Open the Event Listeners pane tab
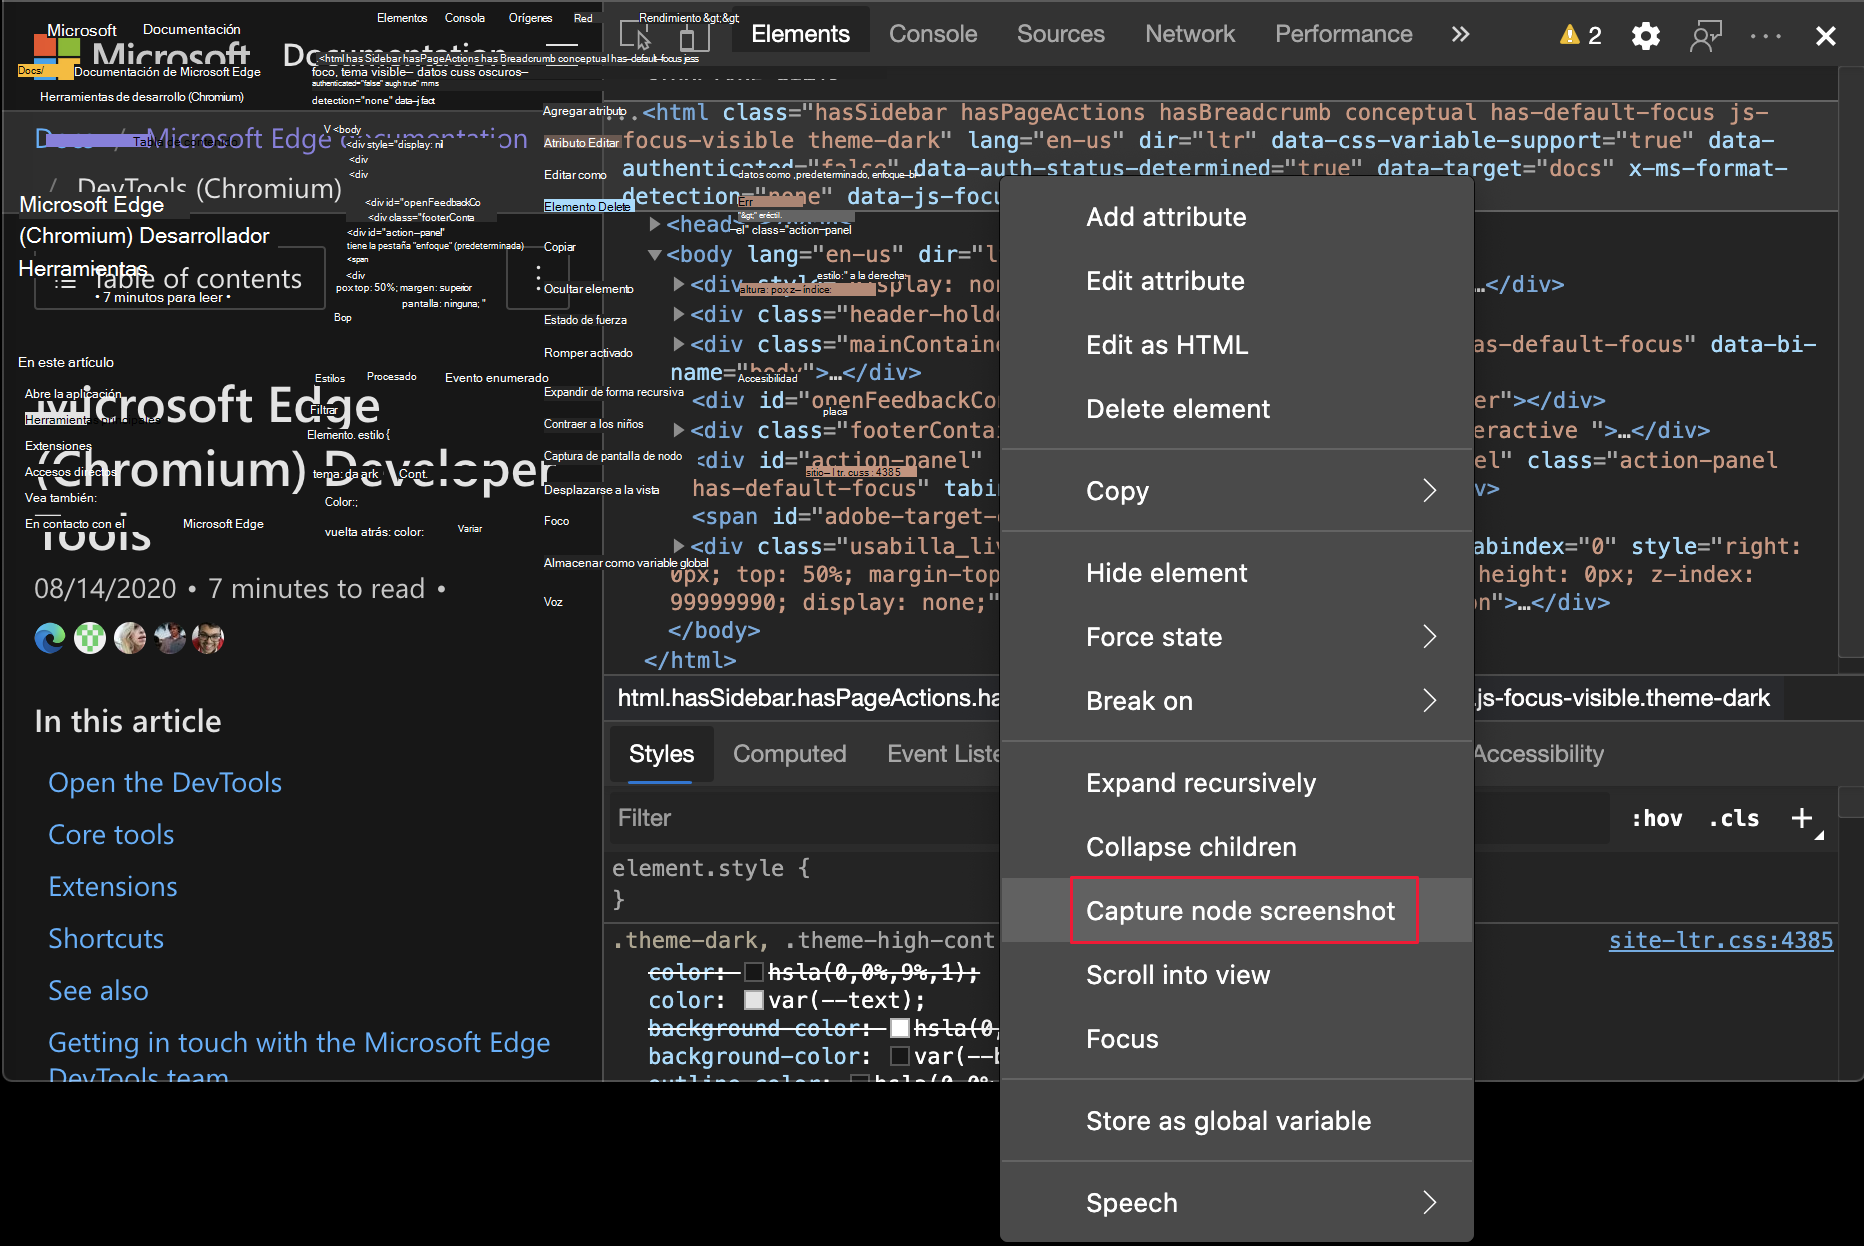Image resolution: width=1864 pixels, height=1246 pixels. pyautogui.click(x=943, y=754)
